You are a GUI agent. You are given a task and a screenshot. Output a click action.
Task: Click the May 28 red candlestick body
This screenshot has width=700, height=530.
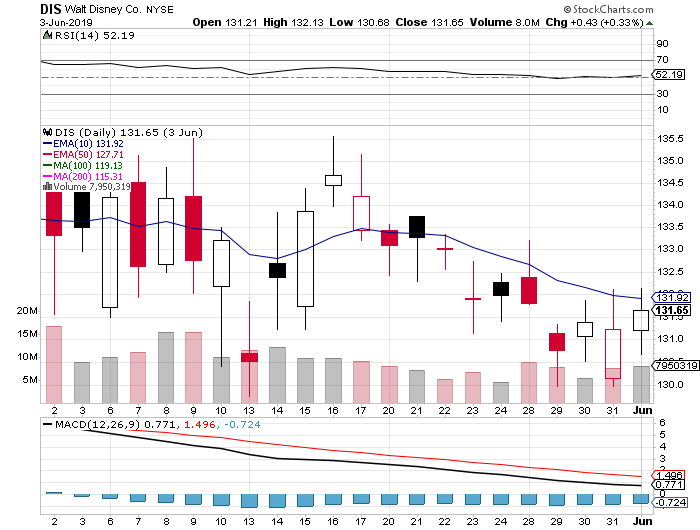tap(529, 291)
